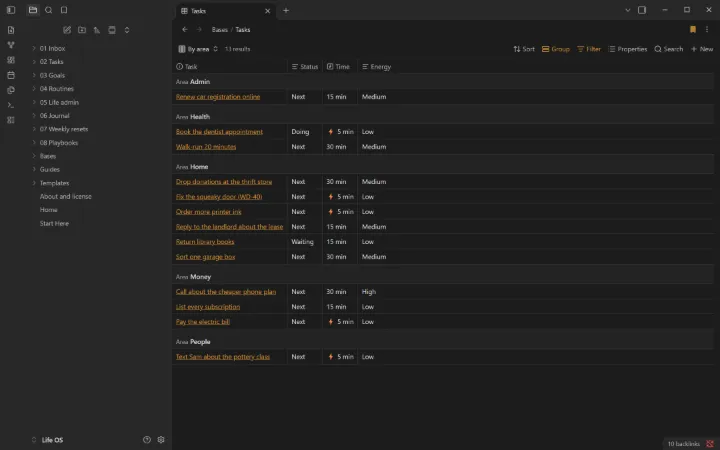Viewport: 720px width, 450px height.
Task: Click the create new base ribbon icon
Action: coord(11,120)
